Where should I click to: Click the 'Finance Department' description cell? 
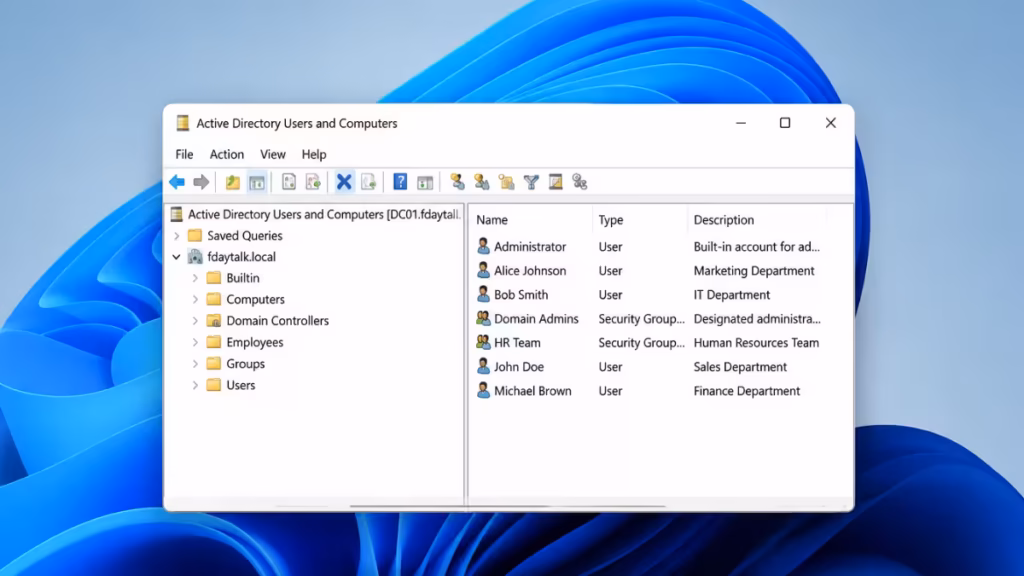[746, 391]
